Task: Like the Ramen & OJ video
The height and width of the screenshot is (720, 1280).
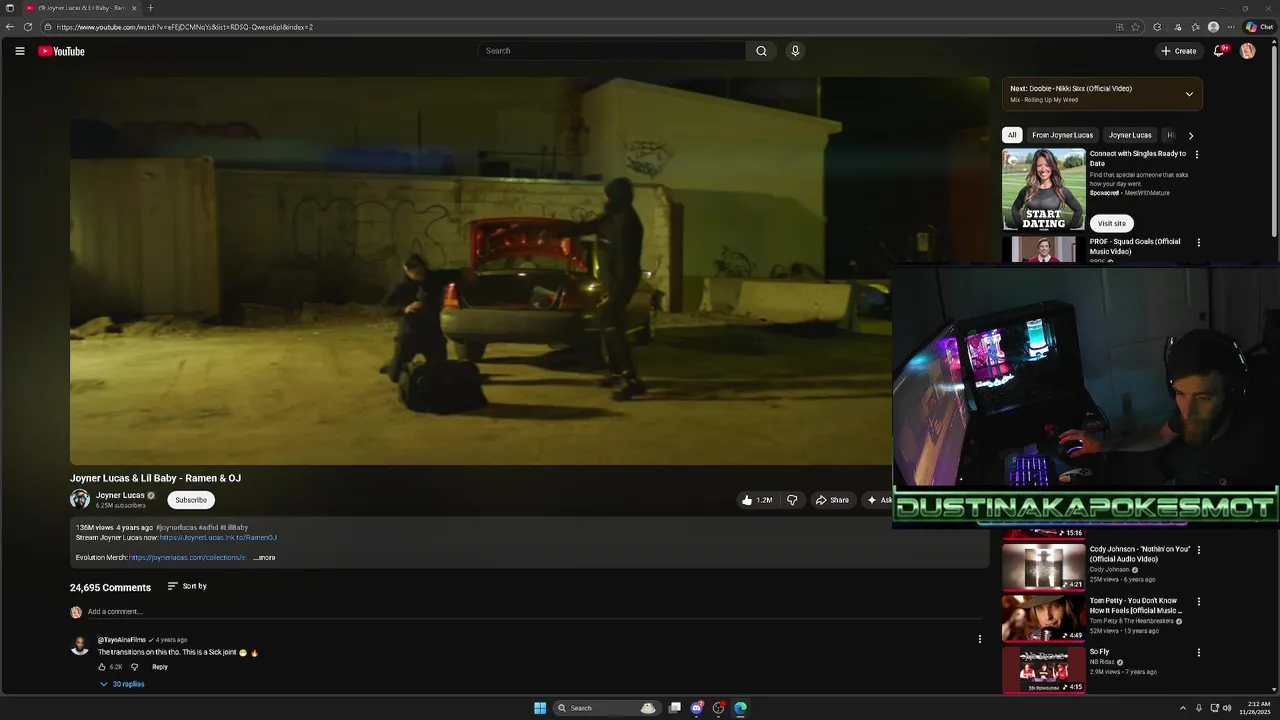Action: (756, 500)
